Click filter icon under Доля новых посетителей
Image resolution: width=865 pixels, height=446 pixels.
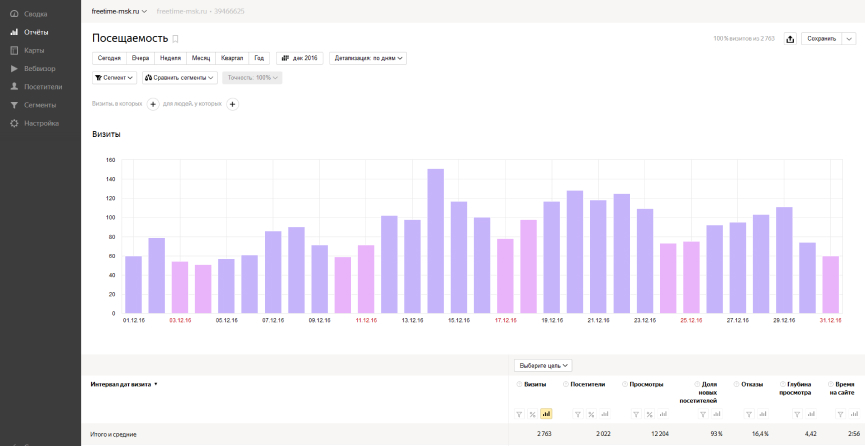coord(703,414)
